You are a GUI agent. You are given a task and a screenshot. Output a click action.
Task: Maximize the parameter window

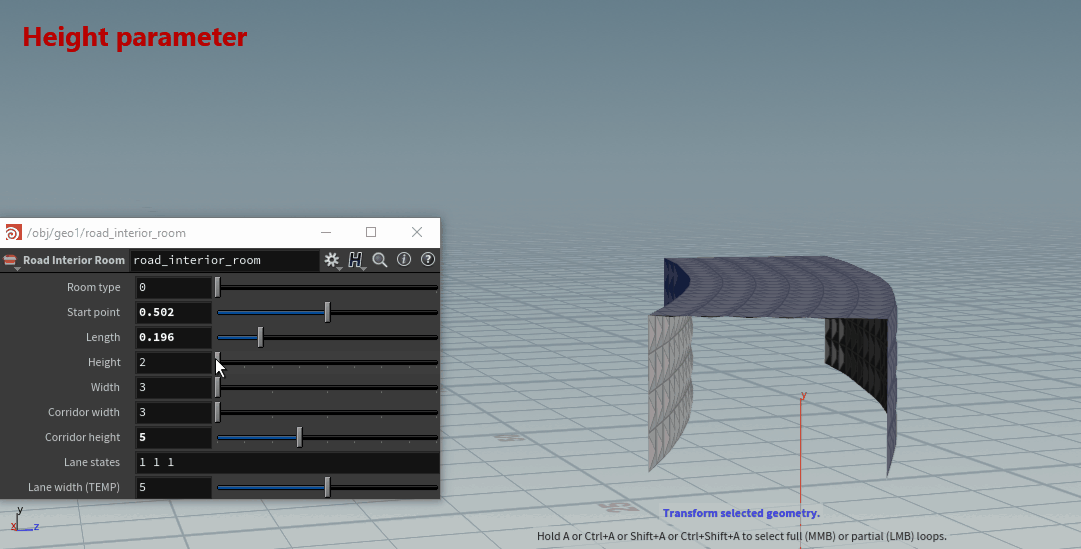click(371, 232)
